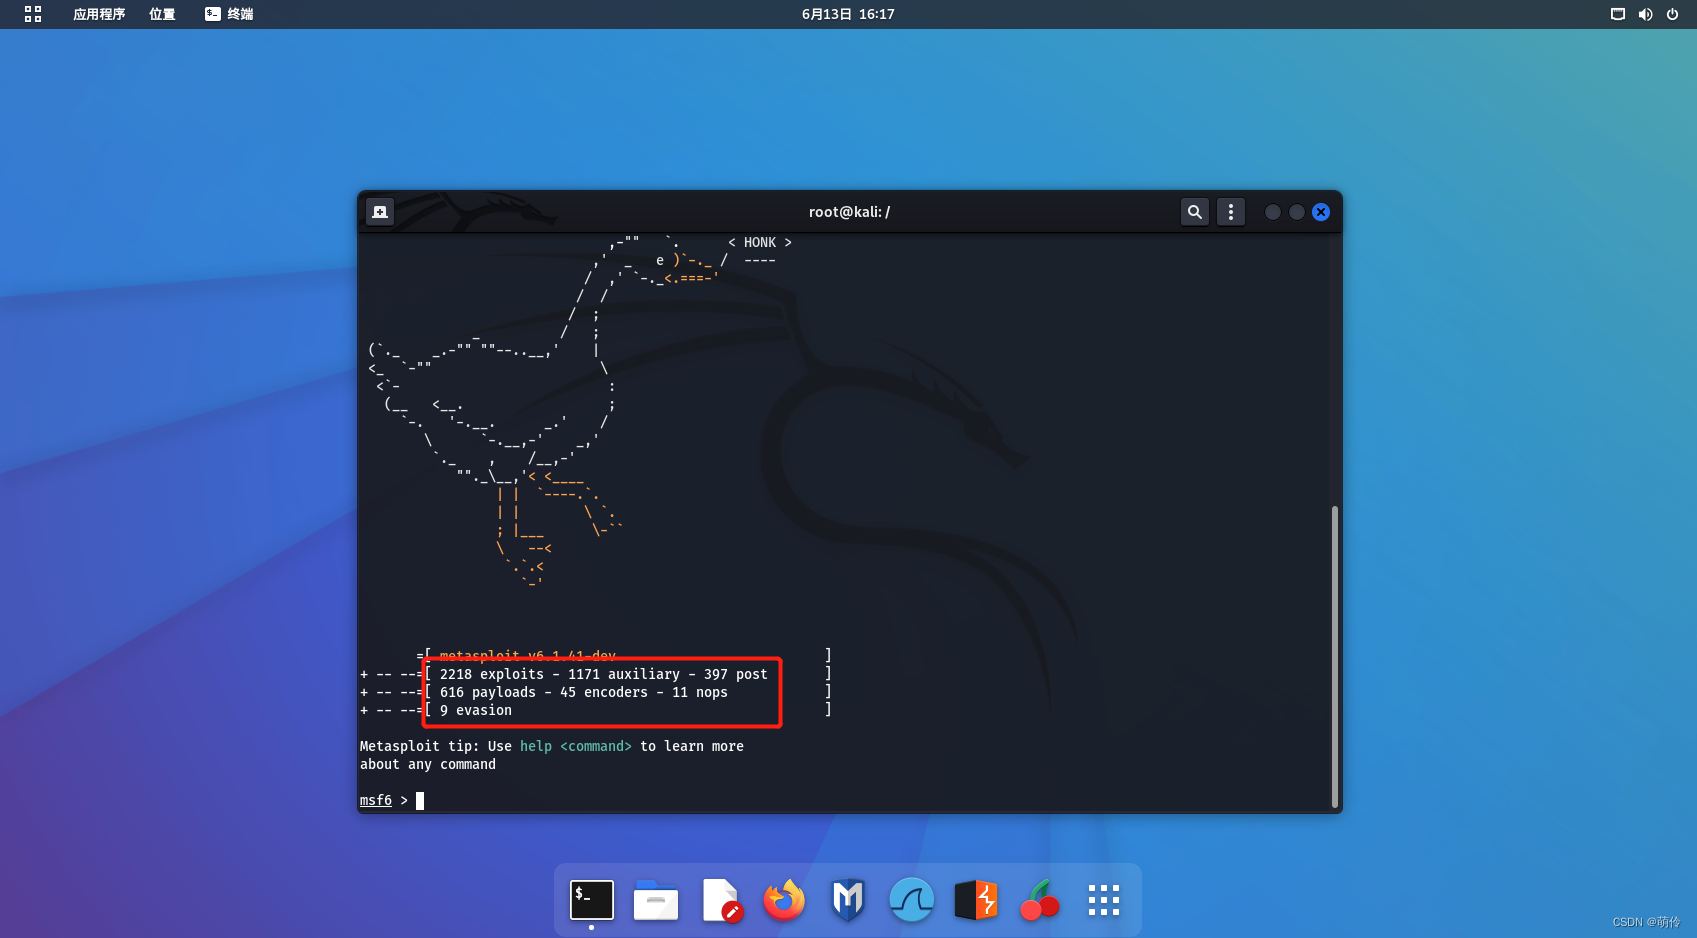
Task: Click the terminal search magnifier button
Action: tap(1194, 212)
